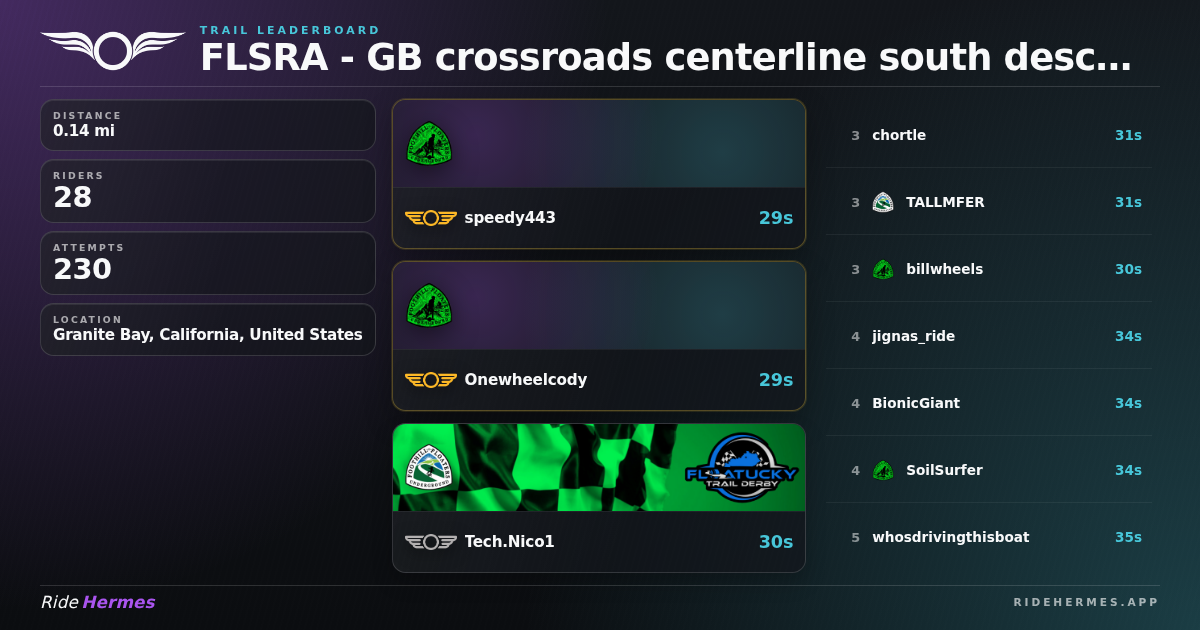This screenshot has width=1200, height=630.
Task: Click Flatucky Trail Derby logo
Action: 741,468
